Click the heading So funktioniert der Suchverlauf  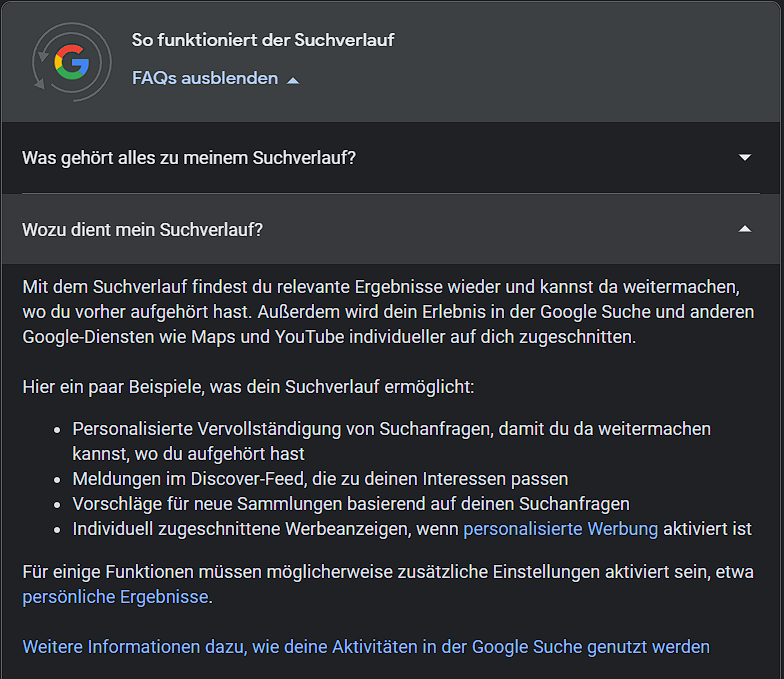click(263, 40)
